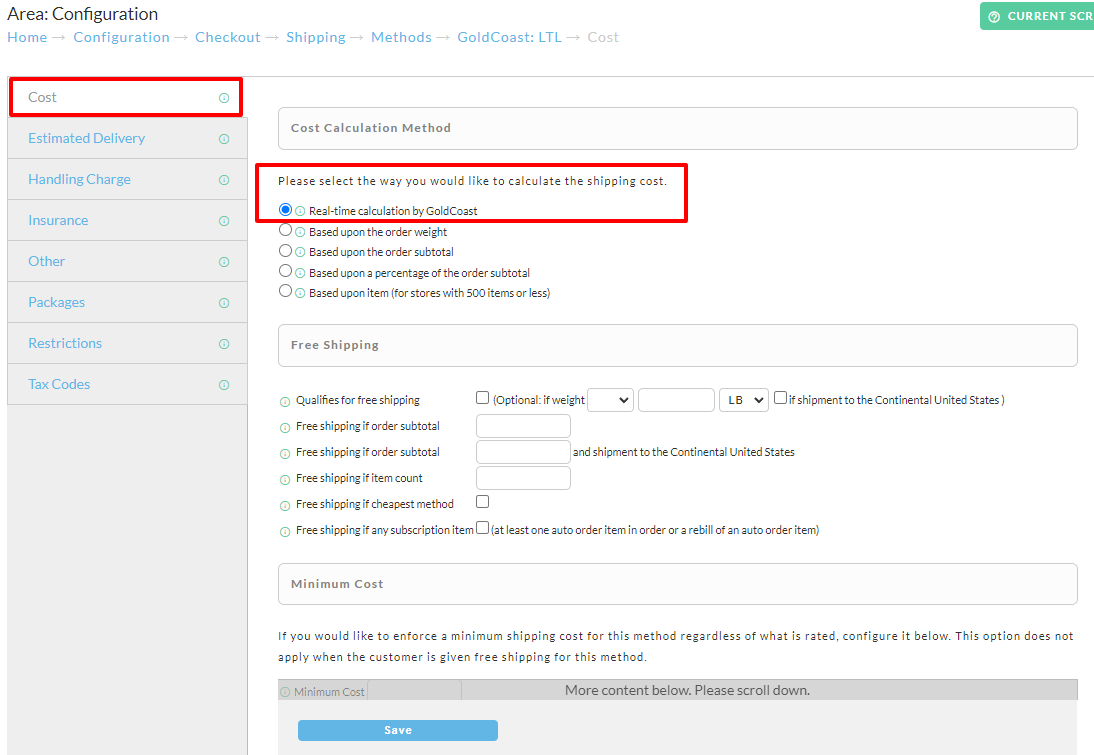1094x755 pixels.
Task: Click Free shipping if item count field
Action: click(523, 478)
